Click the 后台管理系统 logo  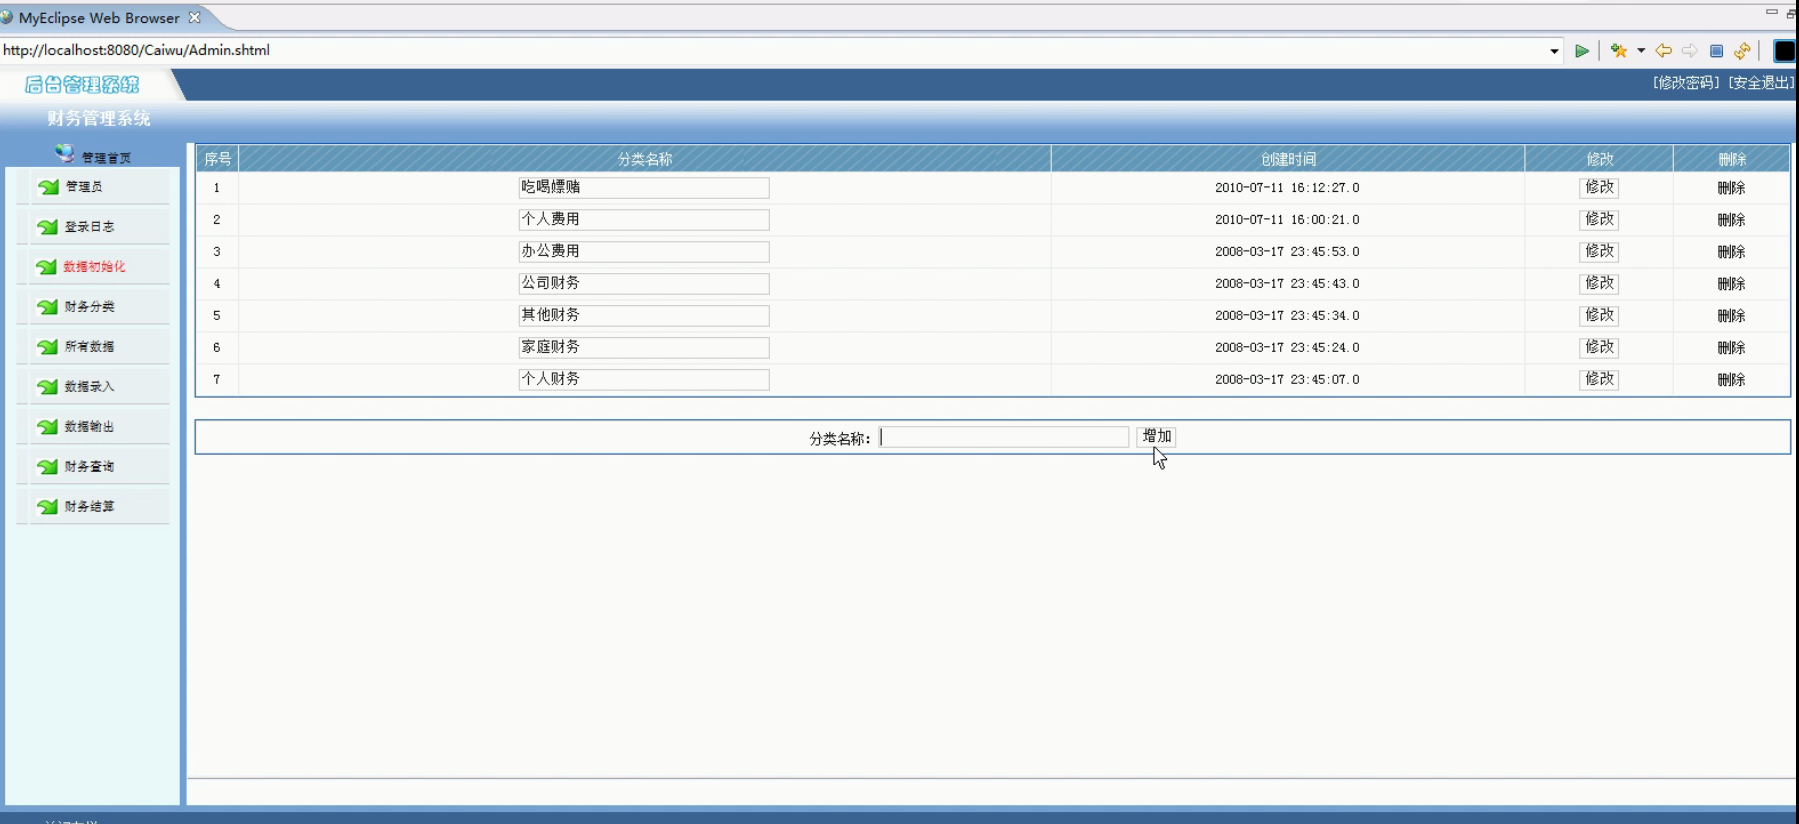tap(82, 85)
